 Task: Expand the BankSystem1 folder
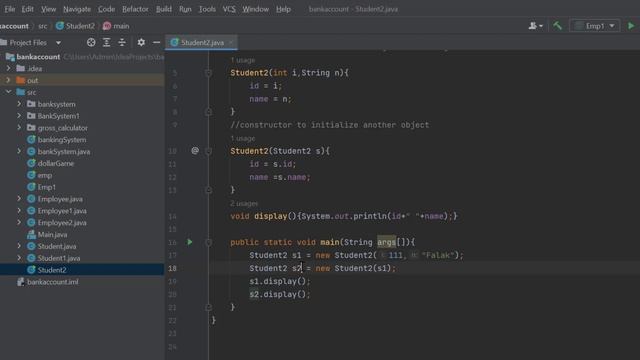tap(19, 116)
